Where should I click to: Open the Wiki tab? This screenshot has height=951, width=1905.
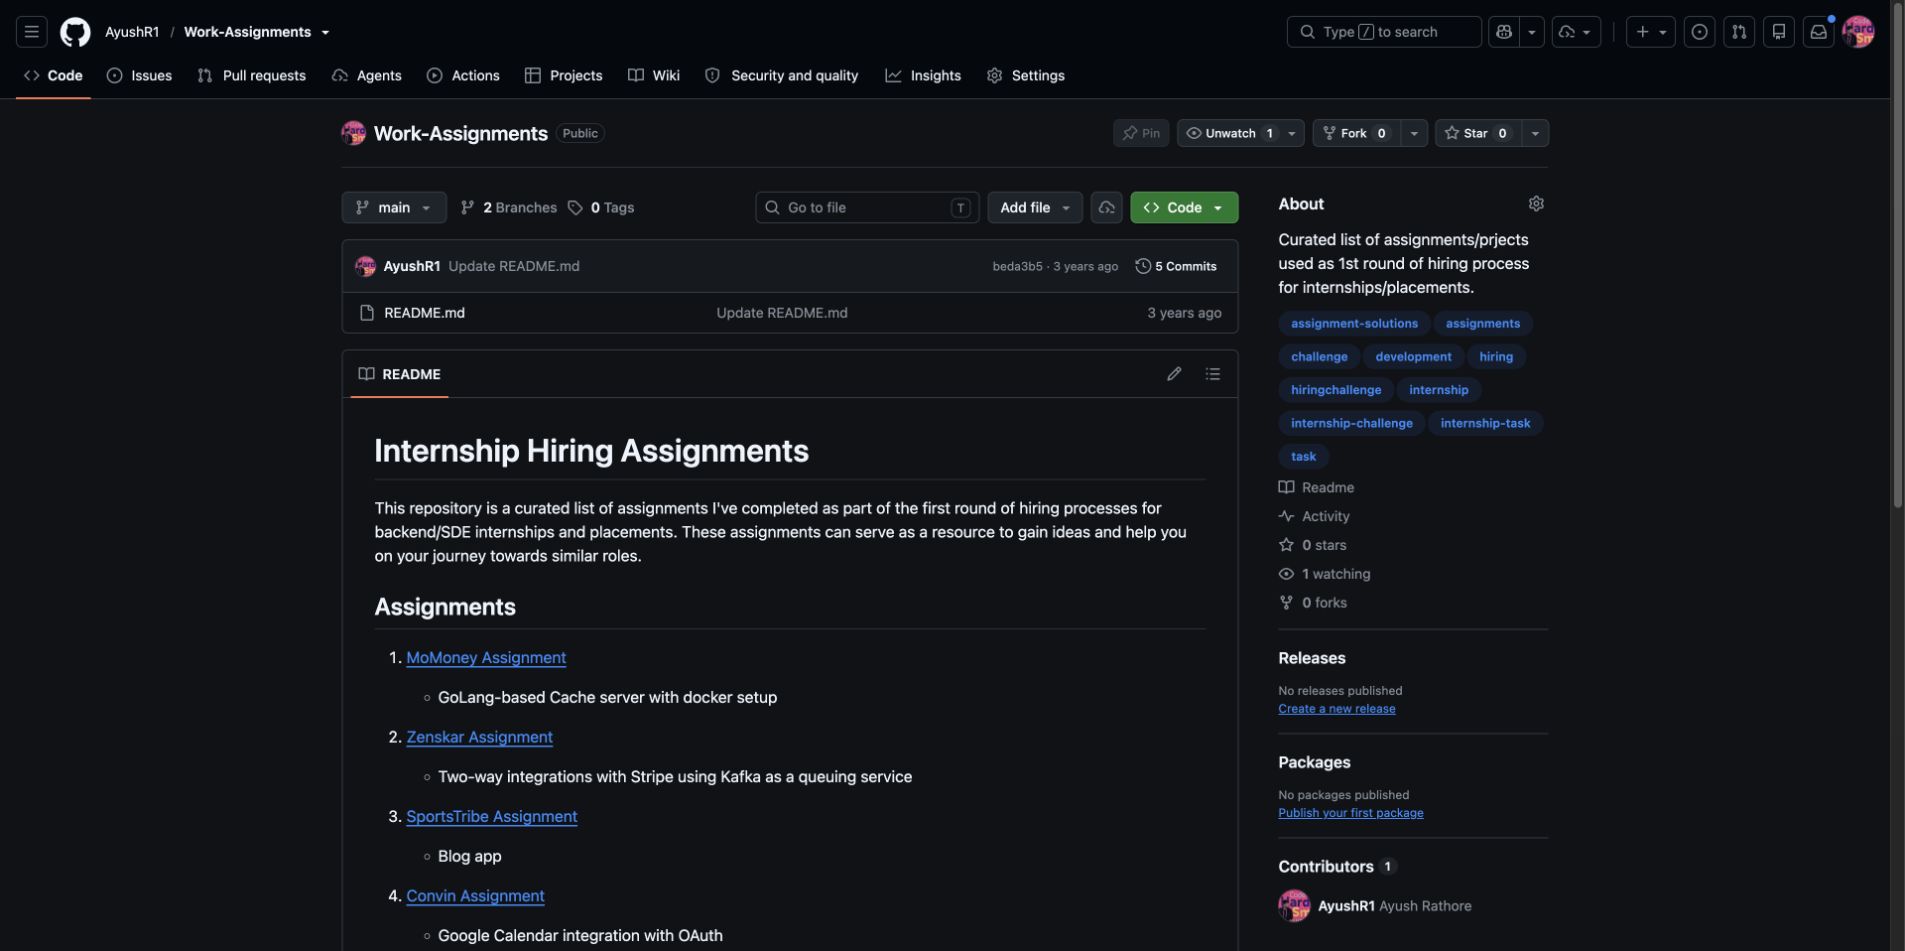[x=653, y=76]
